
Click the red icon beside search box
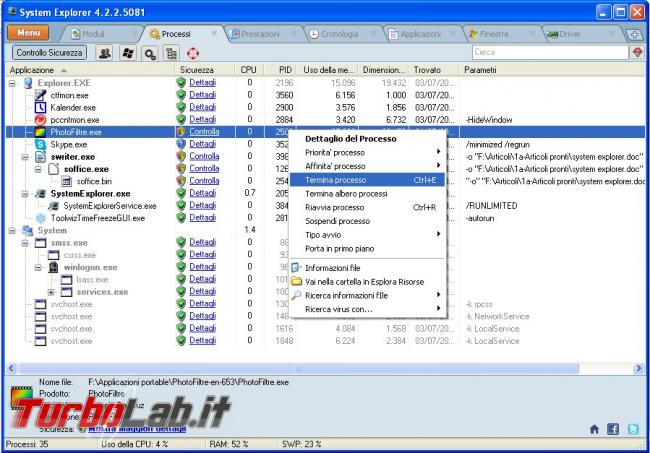[x=638, y=52]
